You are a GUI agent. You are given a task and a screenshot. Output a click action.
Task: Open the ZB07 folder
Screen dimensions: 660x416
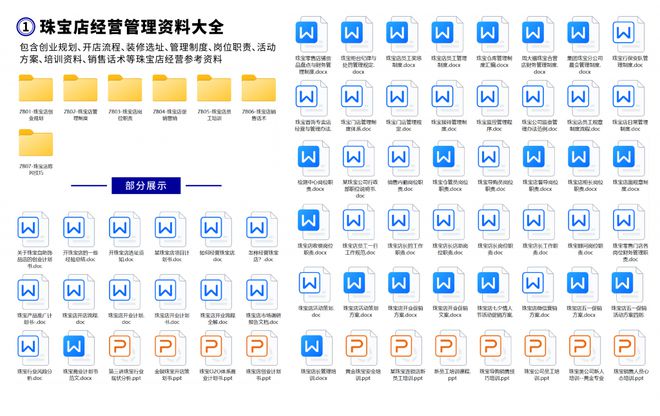(36, 143)
